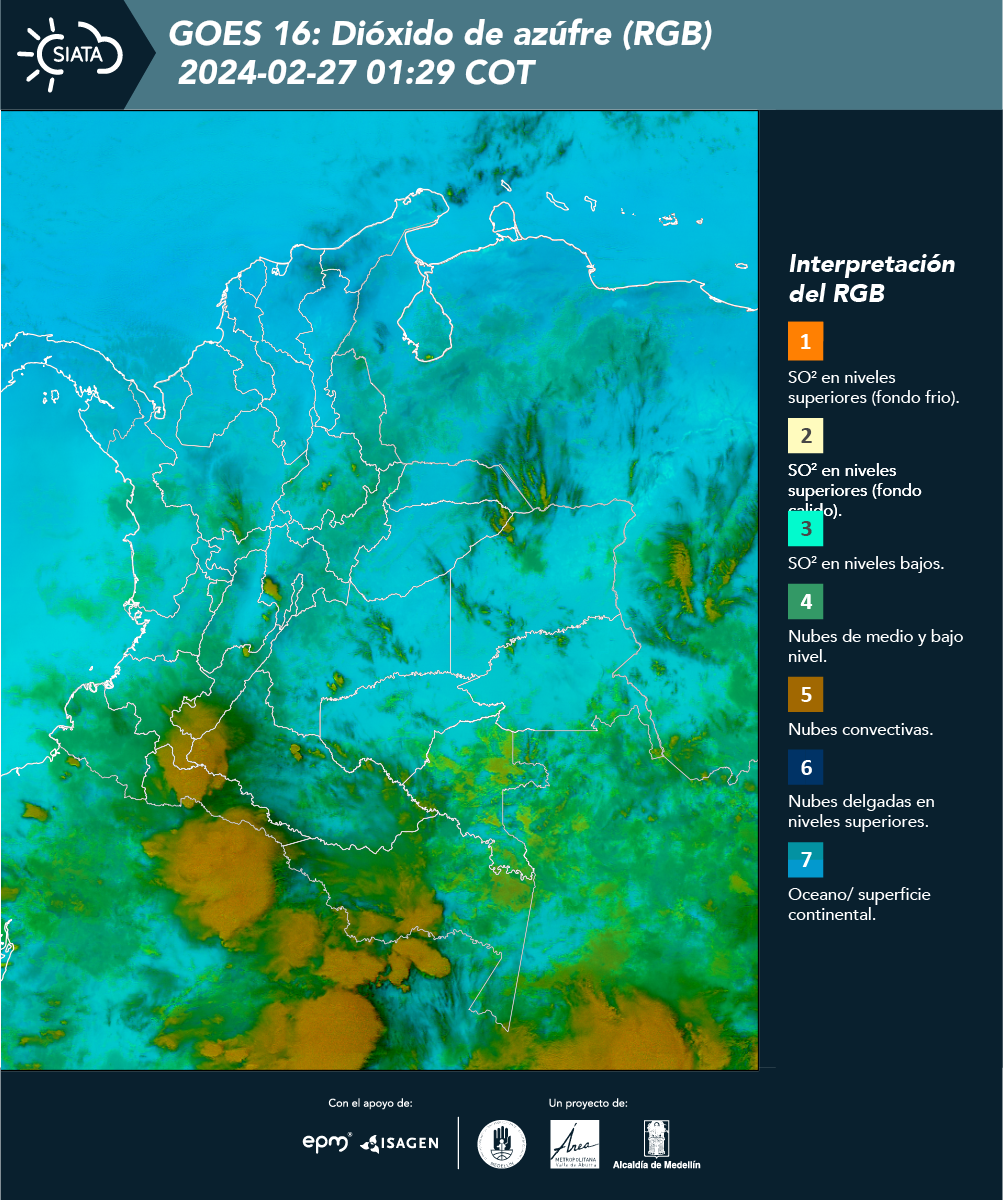Click the 'SO² en niveles superiores (fondo frio)' label
Viewport: 1003px width, 1200px height.
coord(874,387)
